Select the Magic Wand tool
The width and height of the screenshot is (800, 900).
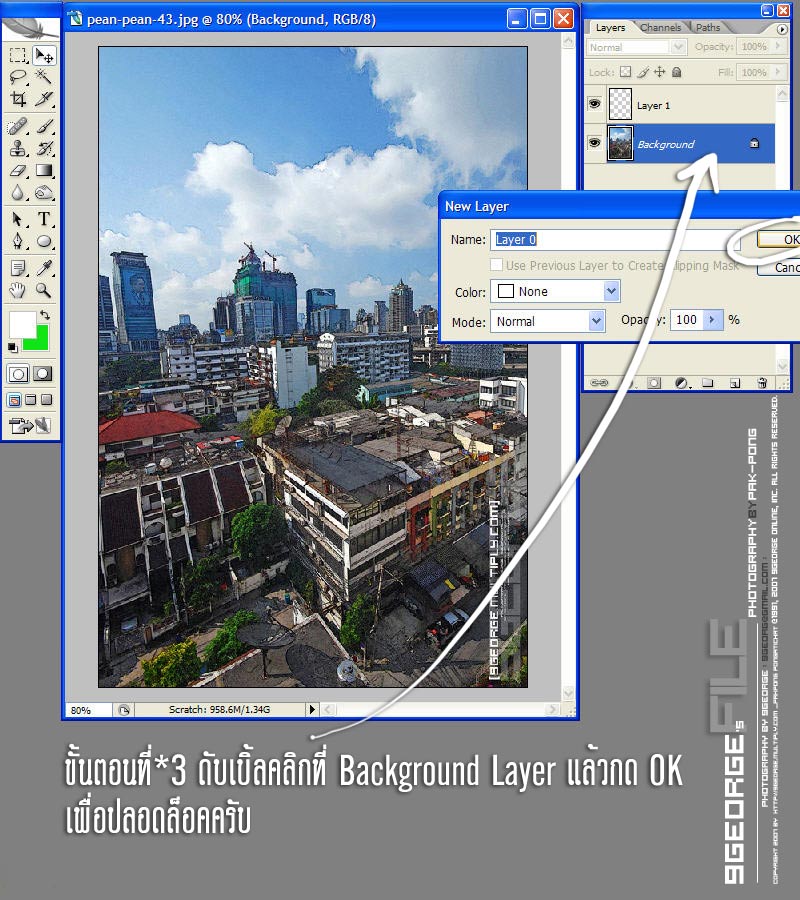pos(44,76)
